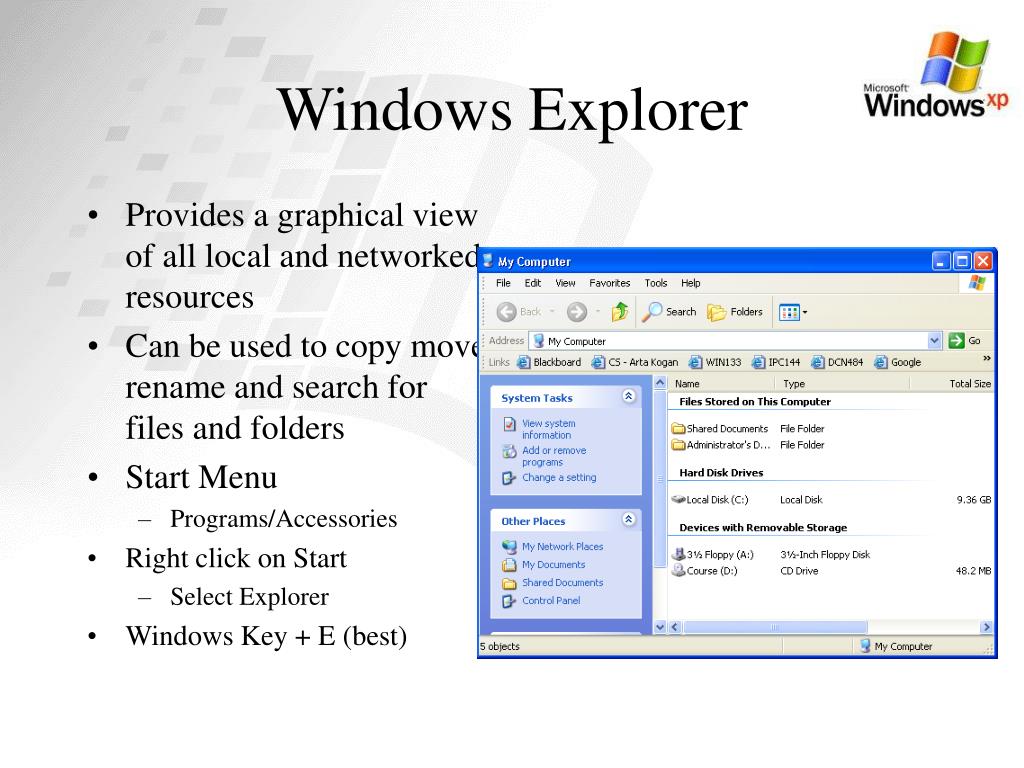1024x768 pixels.
Task: Open the Search pane magnifier
Action: (651, 312)
